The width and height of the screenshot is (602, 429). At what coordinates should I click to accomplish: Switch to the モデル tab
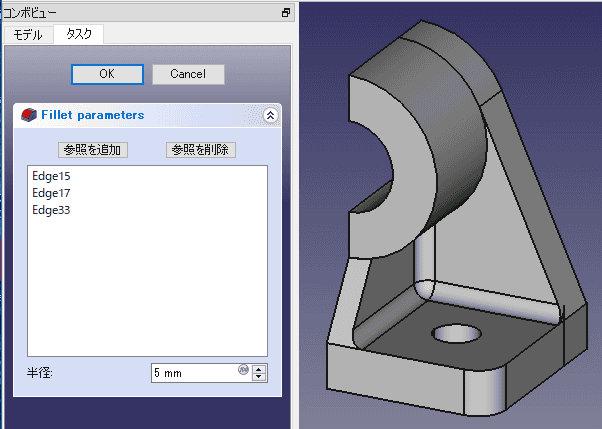click(x=28, y=35)
